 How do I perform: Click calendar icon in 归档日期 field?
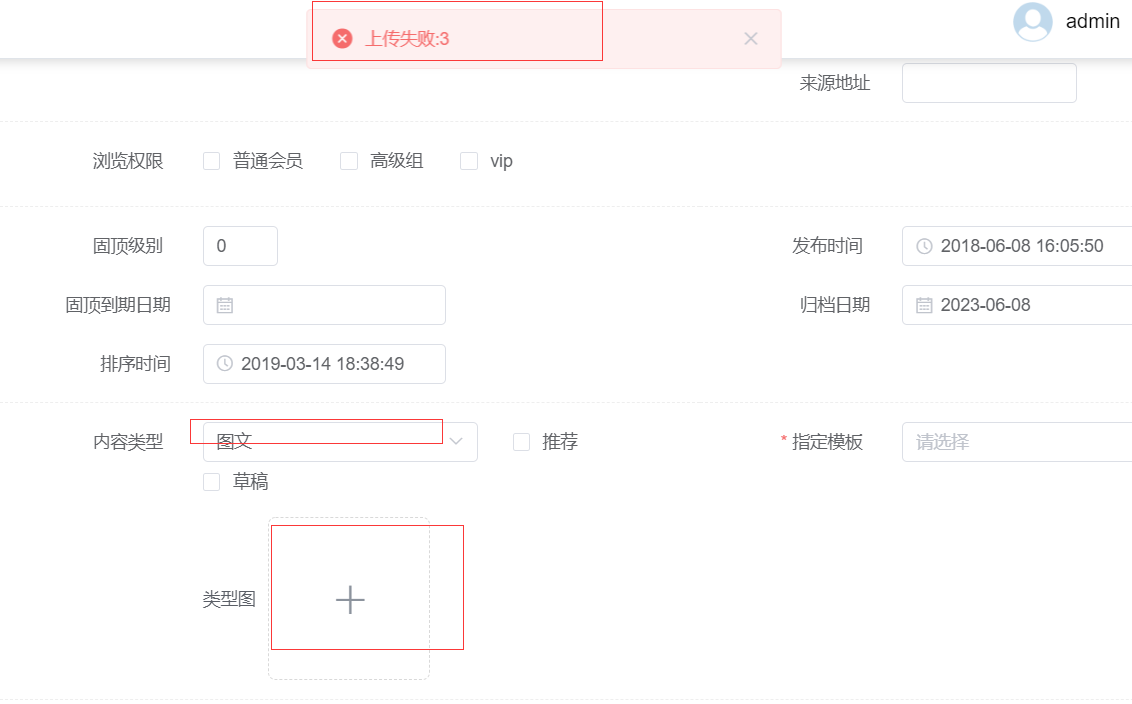pos(924,305)
